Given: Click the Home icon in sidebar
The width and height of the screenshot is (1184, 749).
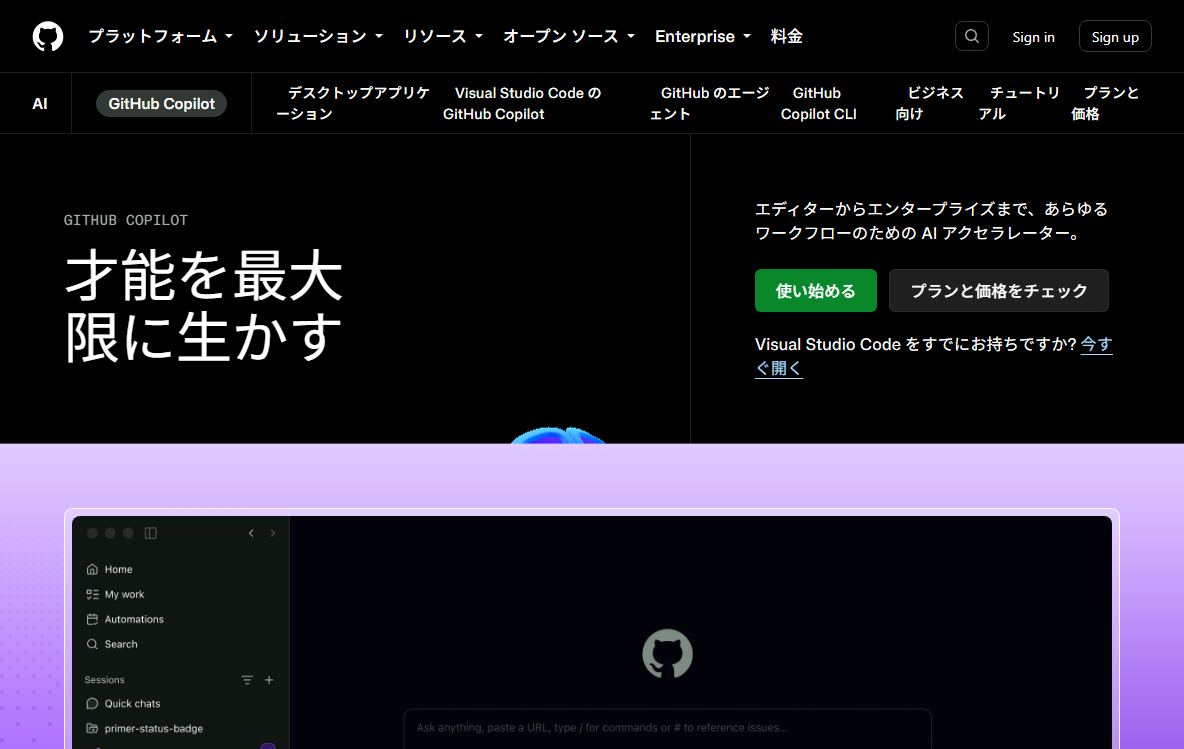Looking at the screenshot, I should point(92,569).
